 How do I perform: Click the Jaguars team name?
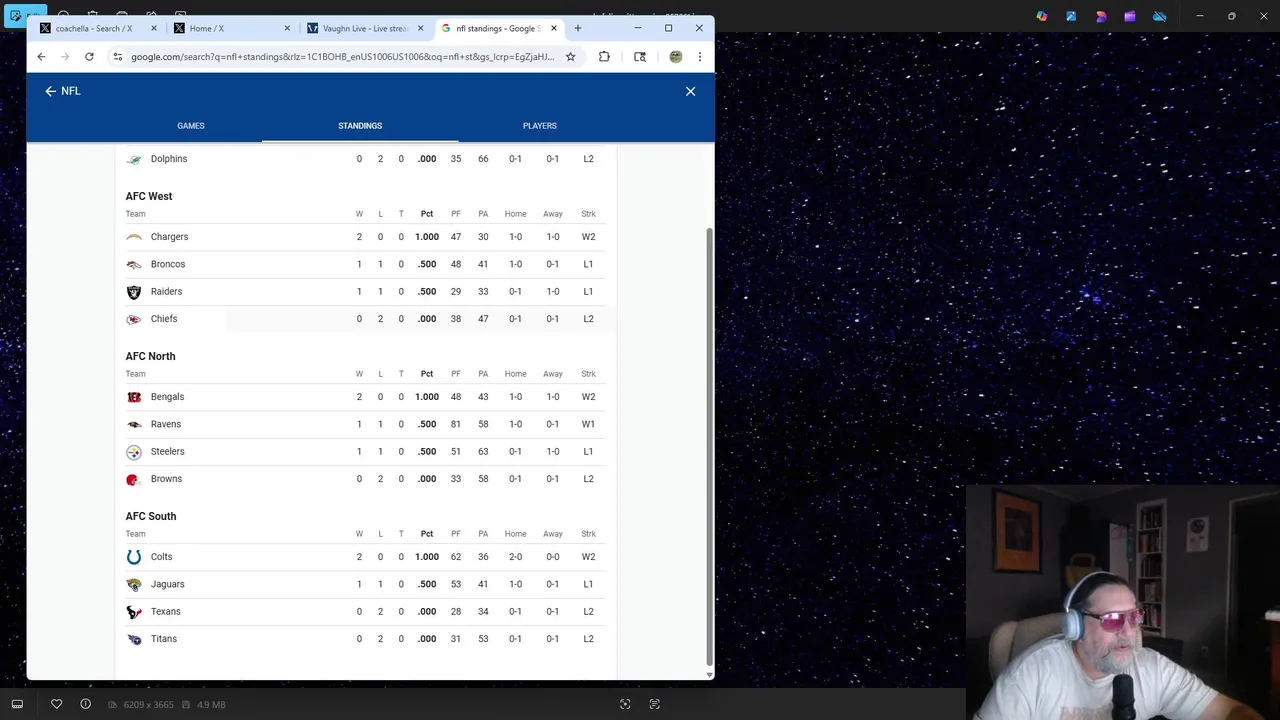coord(167,584)
